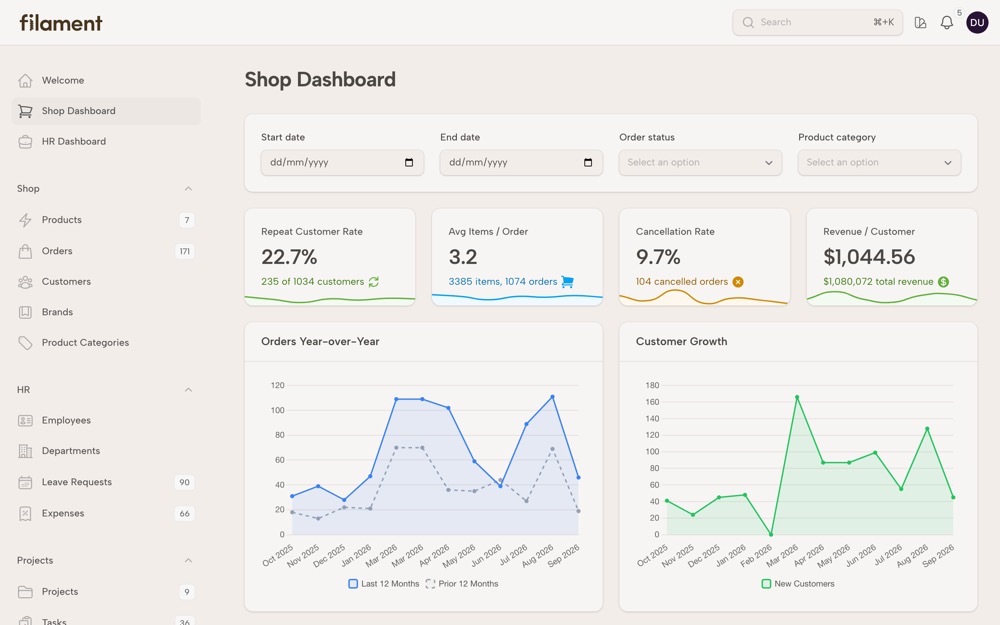
Task: Click the Start date input field
Action: tap(342, 163)
